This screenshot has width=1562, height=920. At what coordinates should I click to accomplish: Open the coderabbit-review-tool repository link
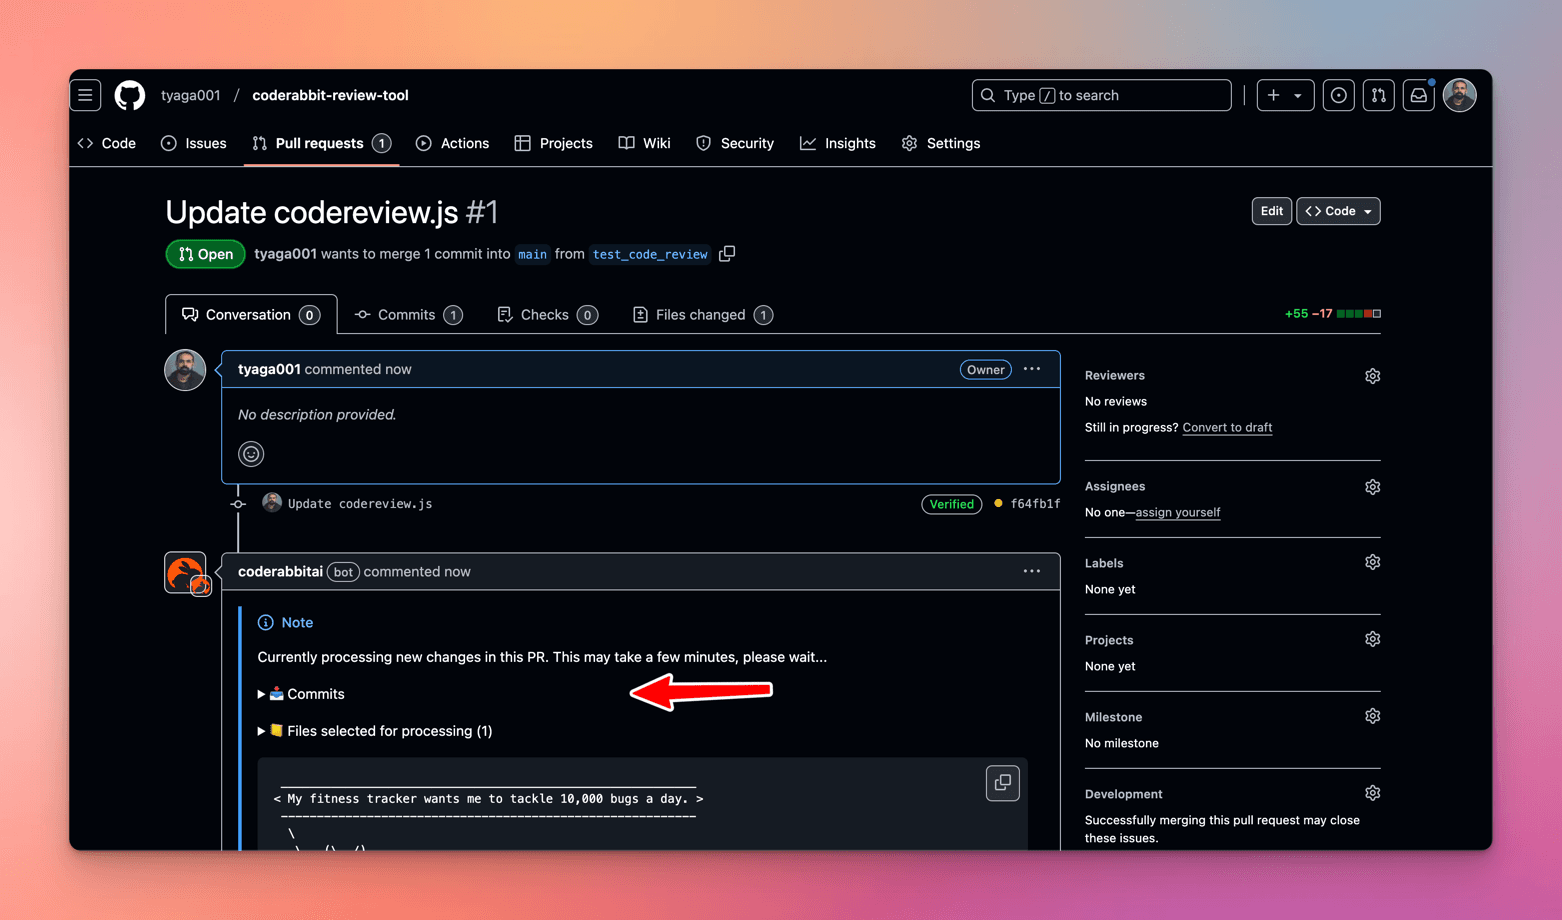[330, 95]
